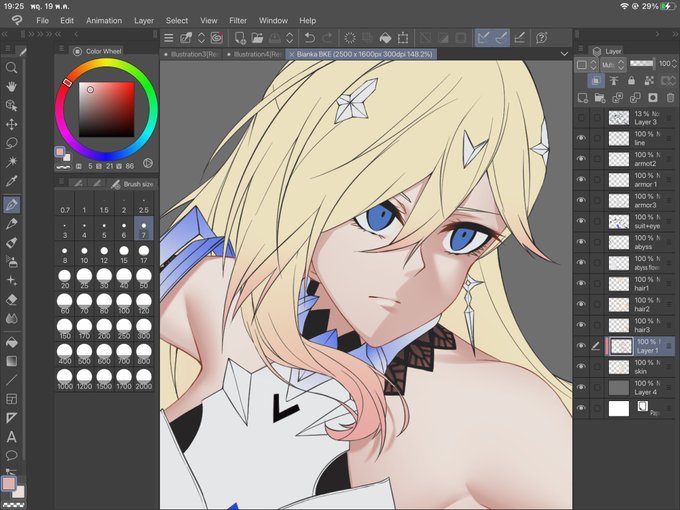The height and width of the screenshot is (510, 680).
Task: Click the Redo arrow in command bar
Action: click(x=327, y=38)
